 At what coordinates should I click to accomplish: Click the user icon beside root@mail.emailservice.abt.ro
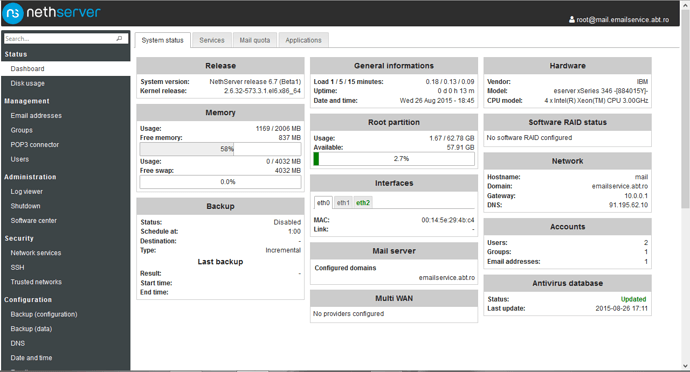tap(572, 19)
